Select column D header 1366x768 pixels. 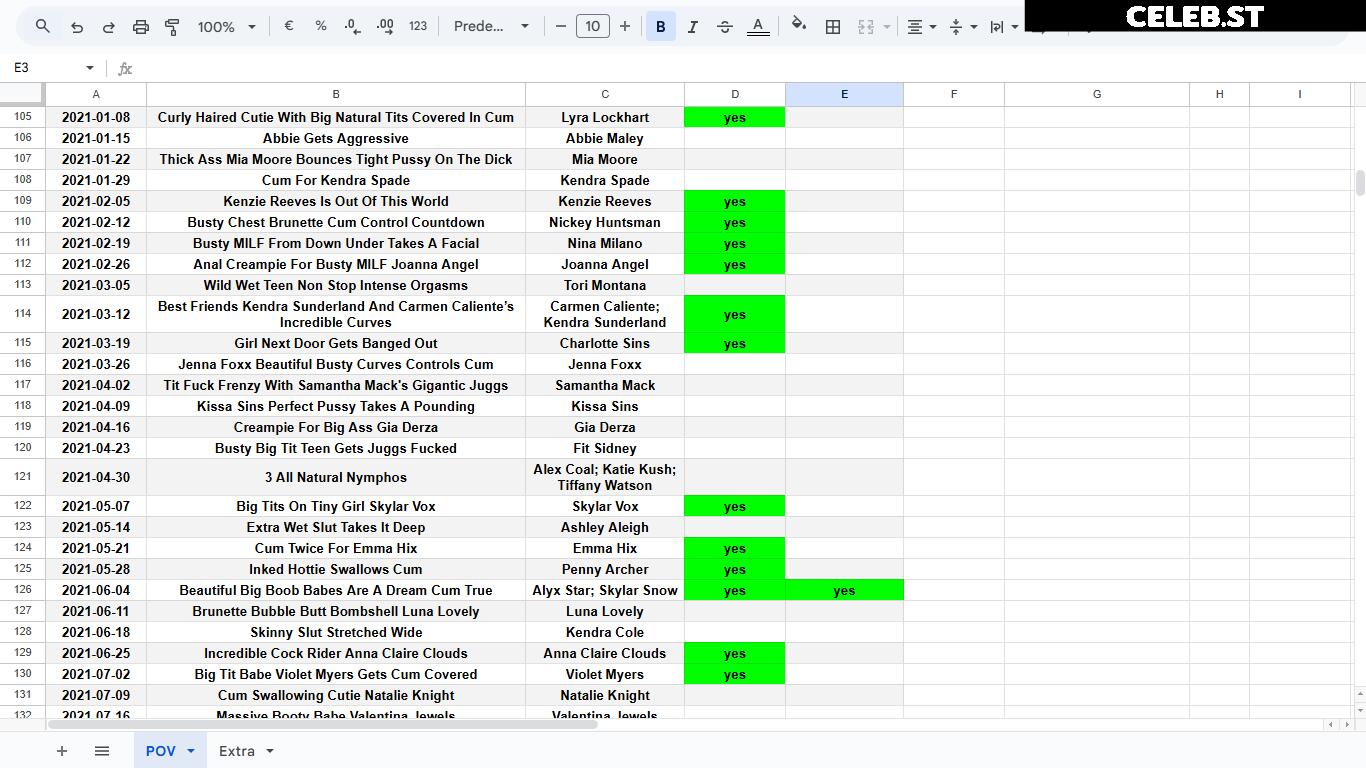pos(735,94)
